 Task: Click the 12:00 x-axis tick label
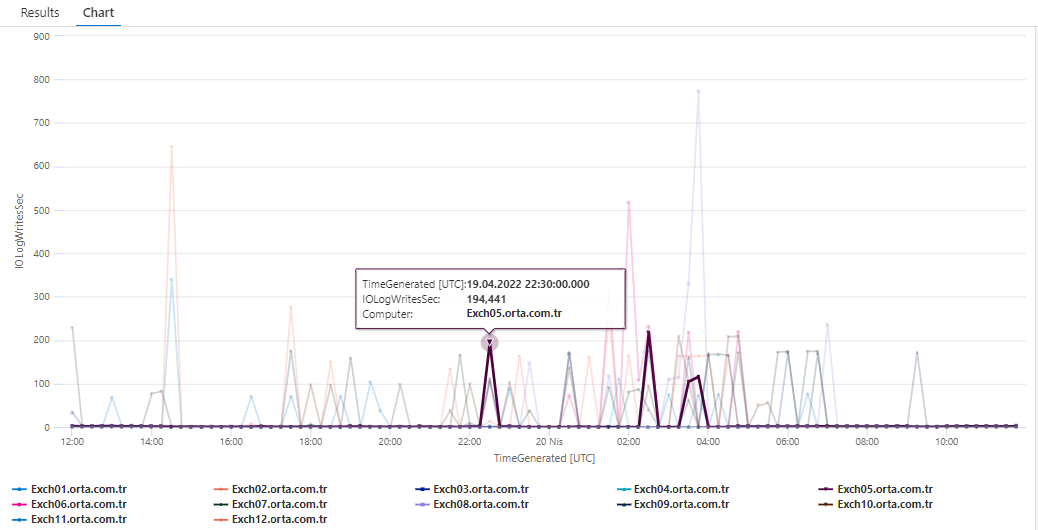(72, 441)
